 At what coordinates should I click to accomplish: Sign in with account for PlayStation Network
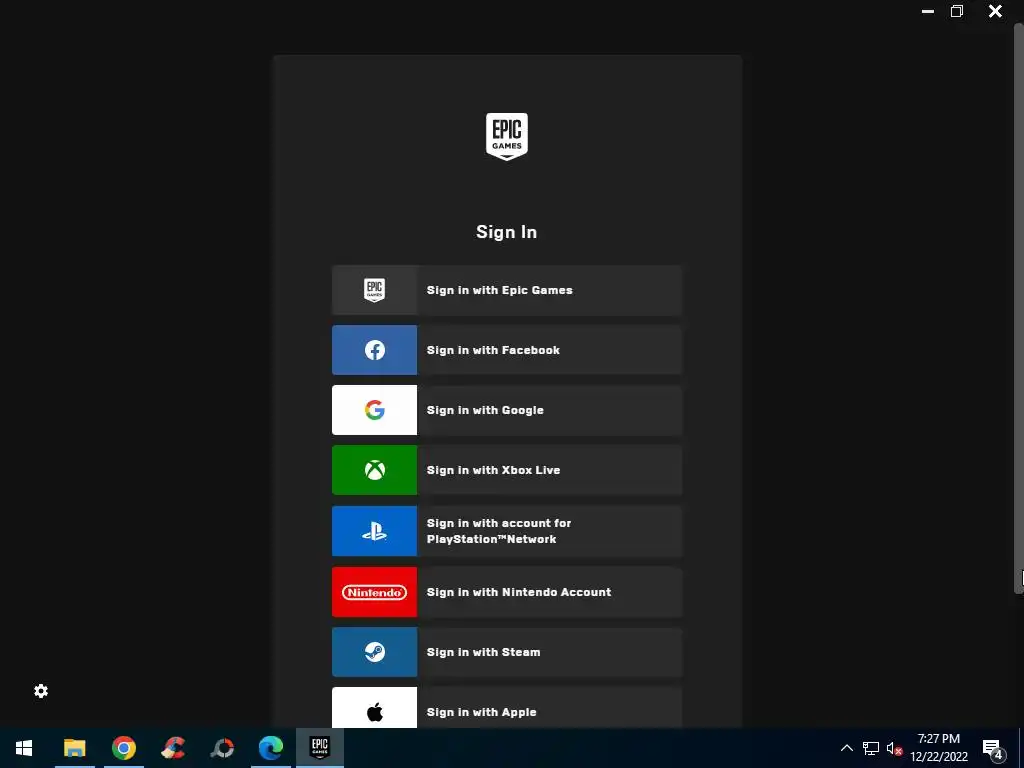507,531
